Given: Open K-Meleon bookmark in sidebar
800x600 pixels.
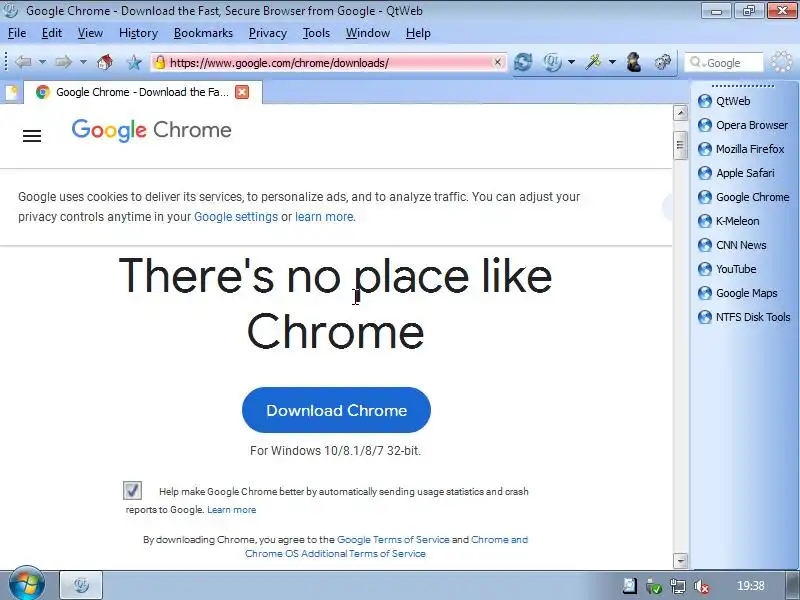Looking at the screenshot, I should point(729,221).
